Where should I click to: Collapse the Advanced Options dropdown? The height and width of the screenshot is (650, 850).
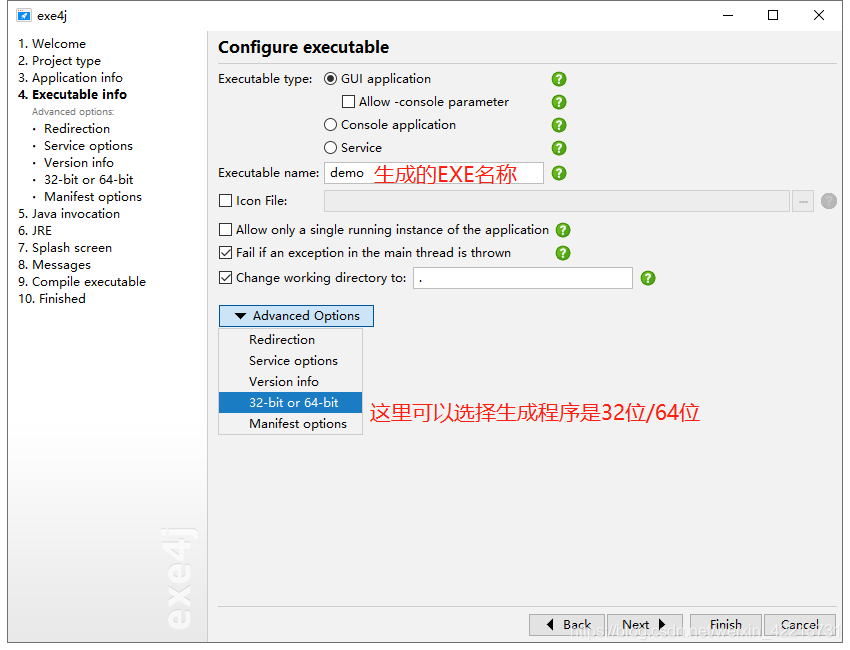click(x=296, y=316)
